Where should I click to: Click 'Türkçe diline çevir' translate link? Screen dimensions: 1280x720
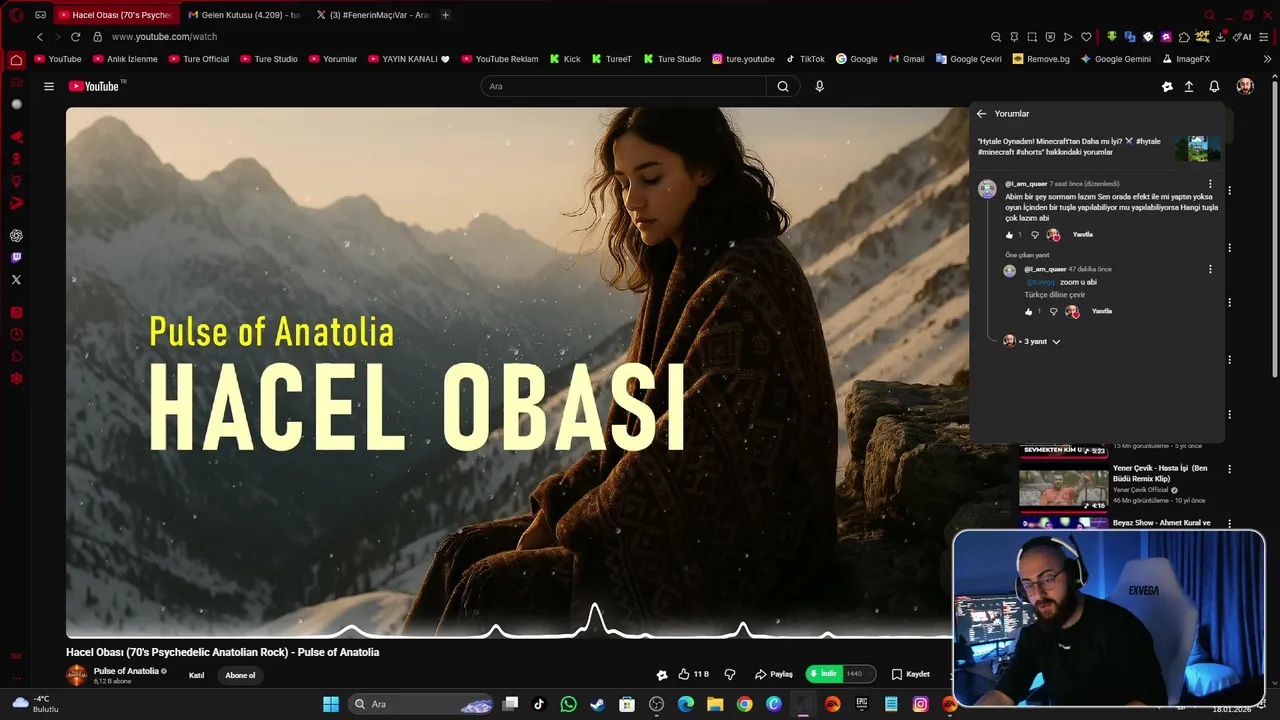(1054, 295)
